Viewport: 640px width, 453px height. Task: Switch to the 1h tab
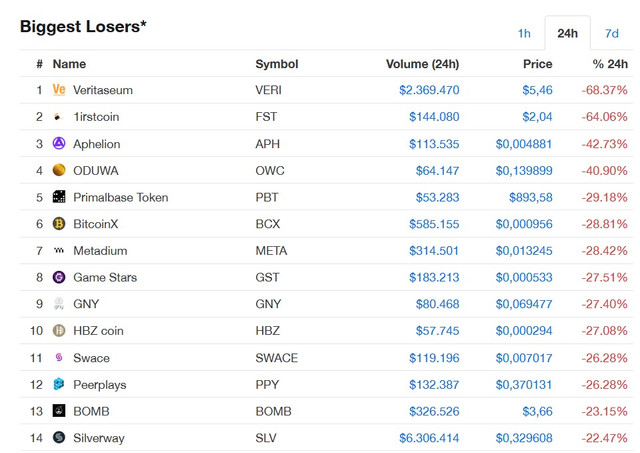[524, 33]
